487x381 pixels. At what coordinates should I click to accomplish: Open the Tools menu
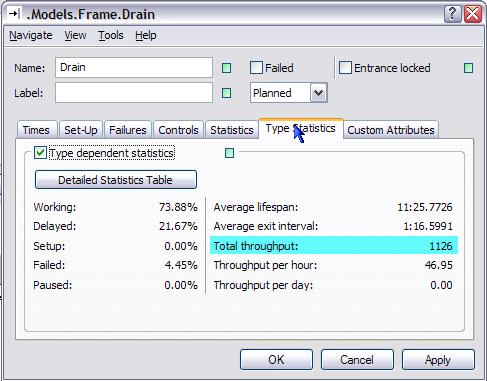click(111, 35)
